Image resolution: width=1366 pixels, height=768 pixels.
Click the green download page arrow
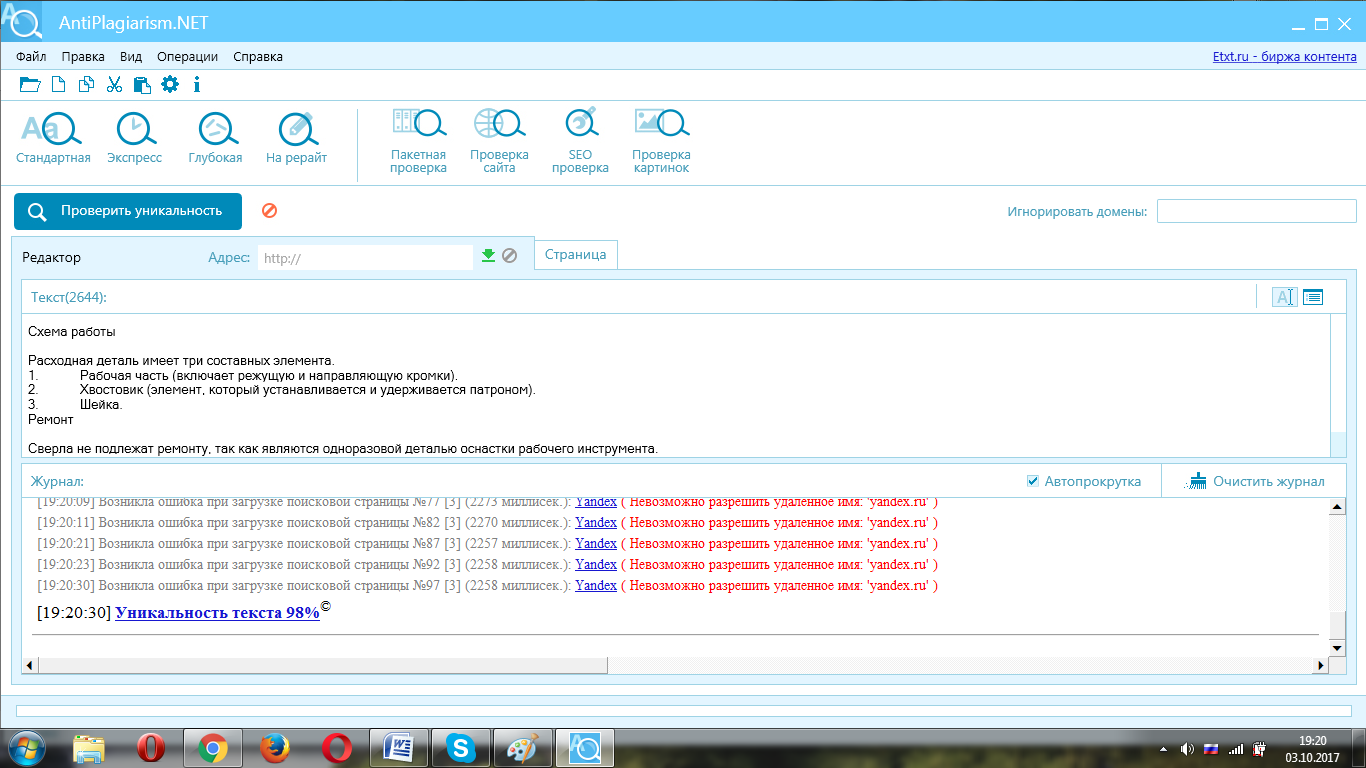tap(488, 256)
